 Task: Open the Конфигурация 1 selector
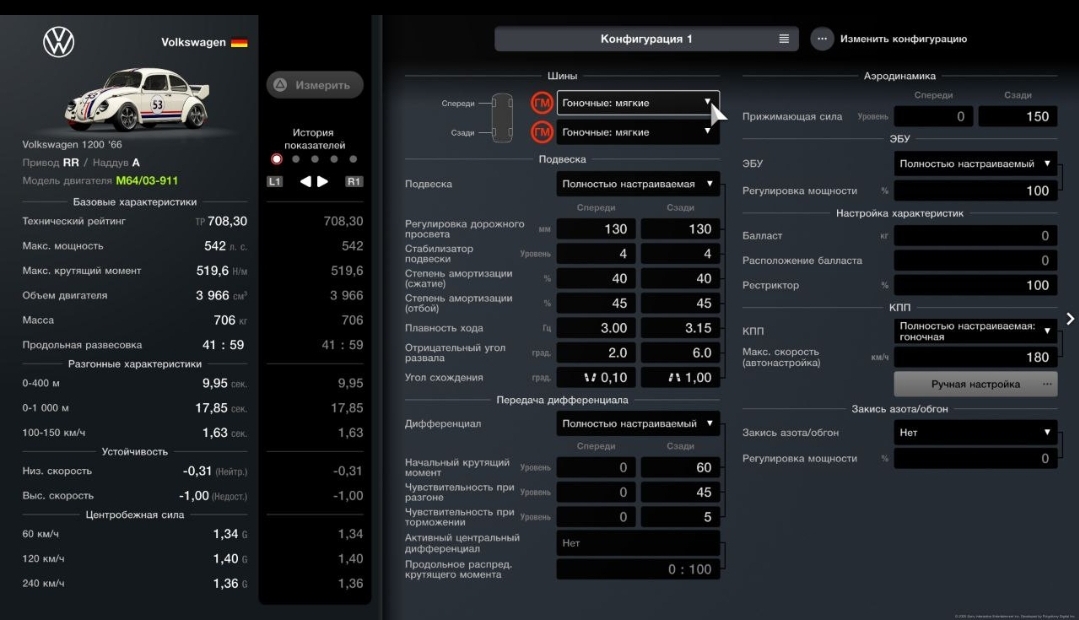(x=646, y=39)
